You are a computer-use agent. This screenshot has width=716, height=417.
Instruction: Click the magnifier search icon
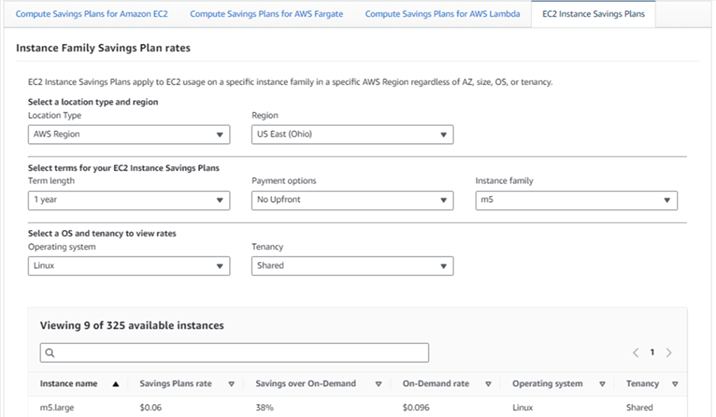[50, 353]
